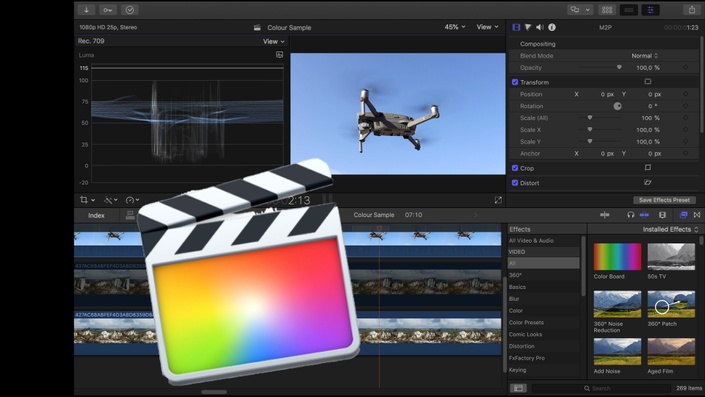Open the enhancement wand dropdown
Viewport: 705px width, 397px height.
[x=111, y=200]
